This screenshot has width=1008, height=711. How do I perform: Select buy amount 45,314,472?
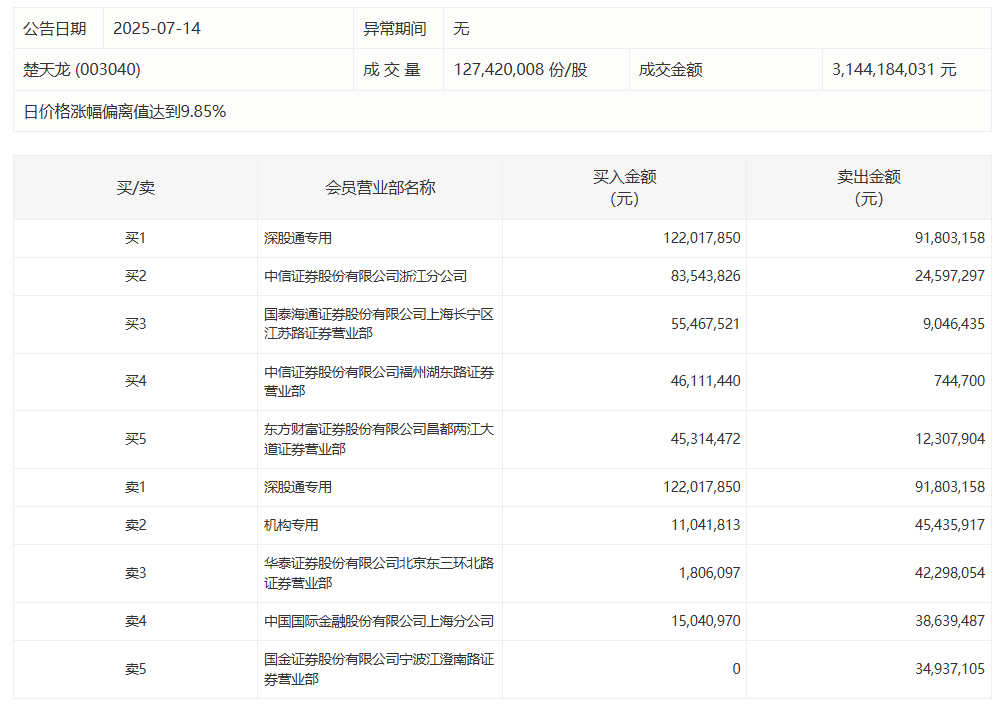(705, 439)
